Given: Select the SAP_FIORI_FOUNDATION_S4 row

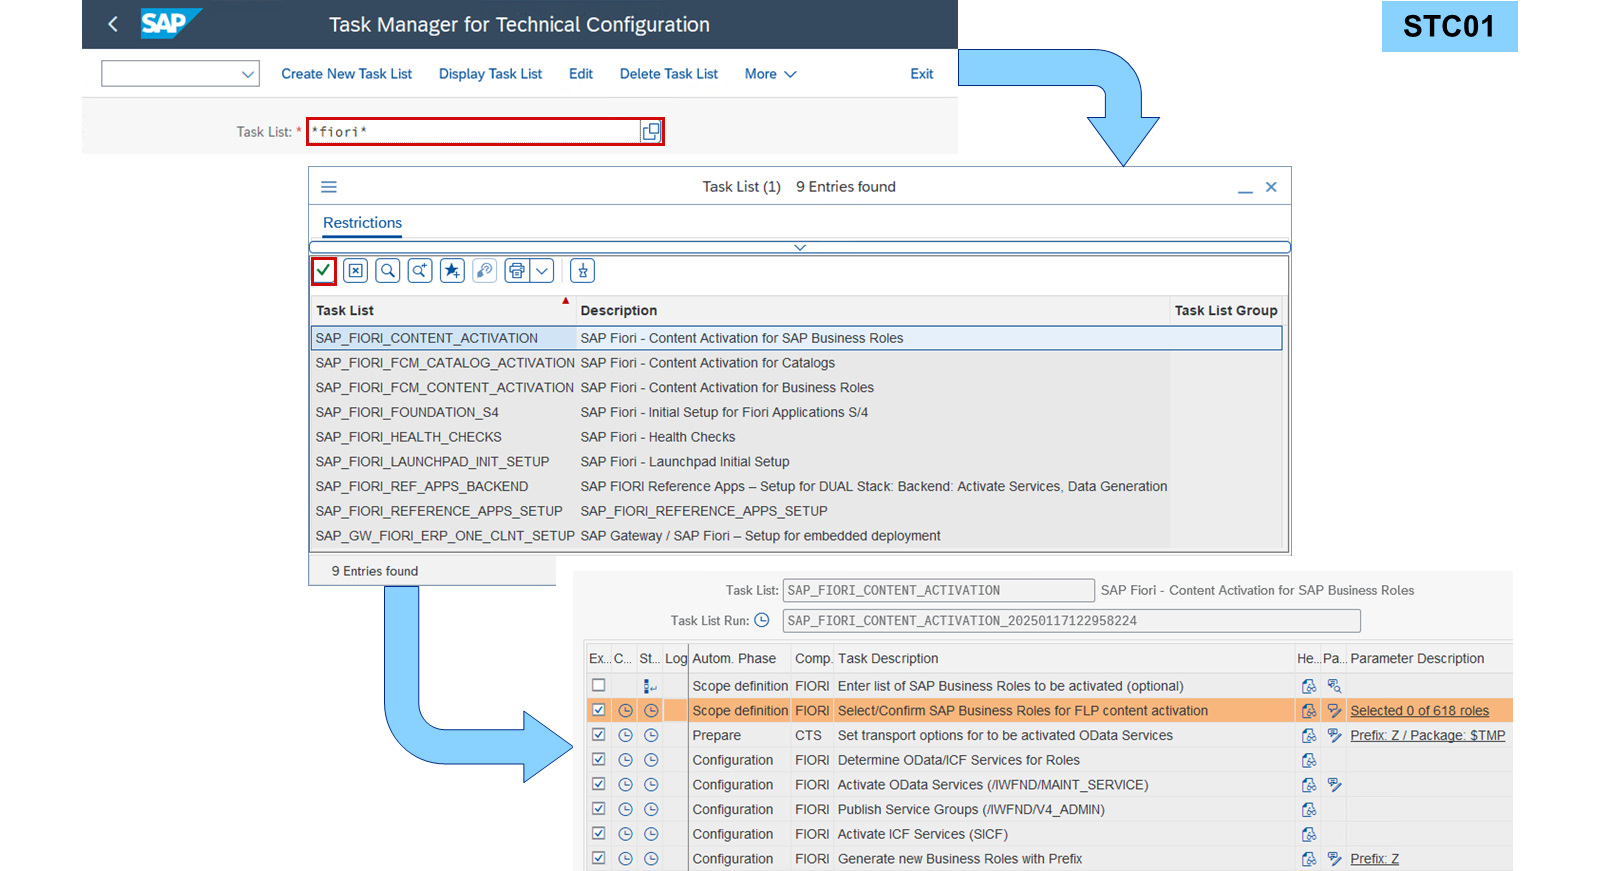Looking at the screenshot, I should click(796, 412).
